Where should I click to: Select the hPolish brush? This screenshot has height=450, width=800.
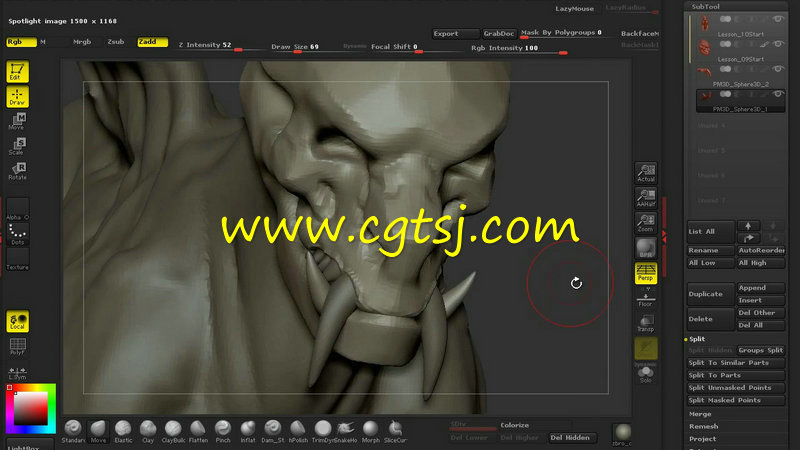[298, 432]
